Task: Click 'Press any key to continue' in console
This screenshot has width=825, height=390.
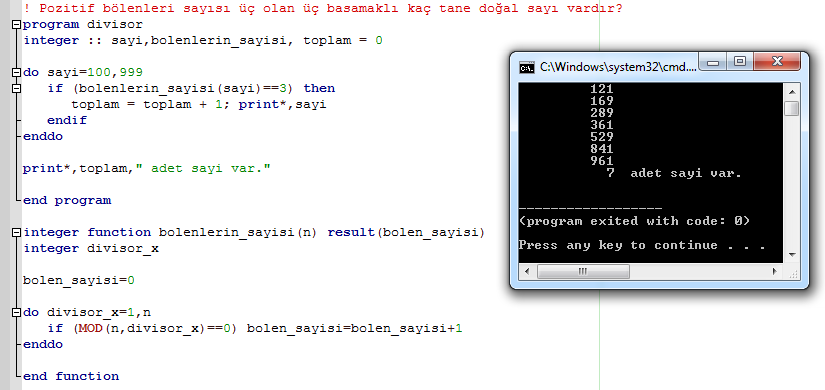Action: coord(618,245)
